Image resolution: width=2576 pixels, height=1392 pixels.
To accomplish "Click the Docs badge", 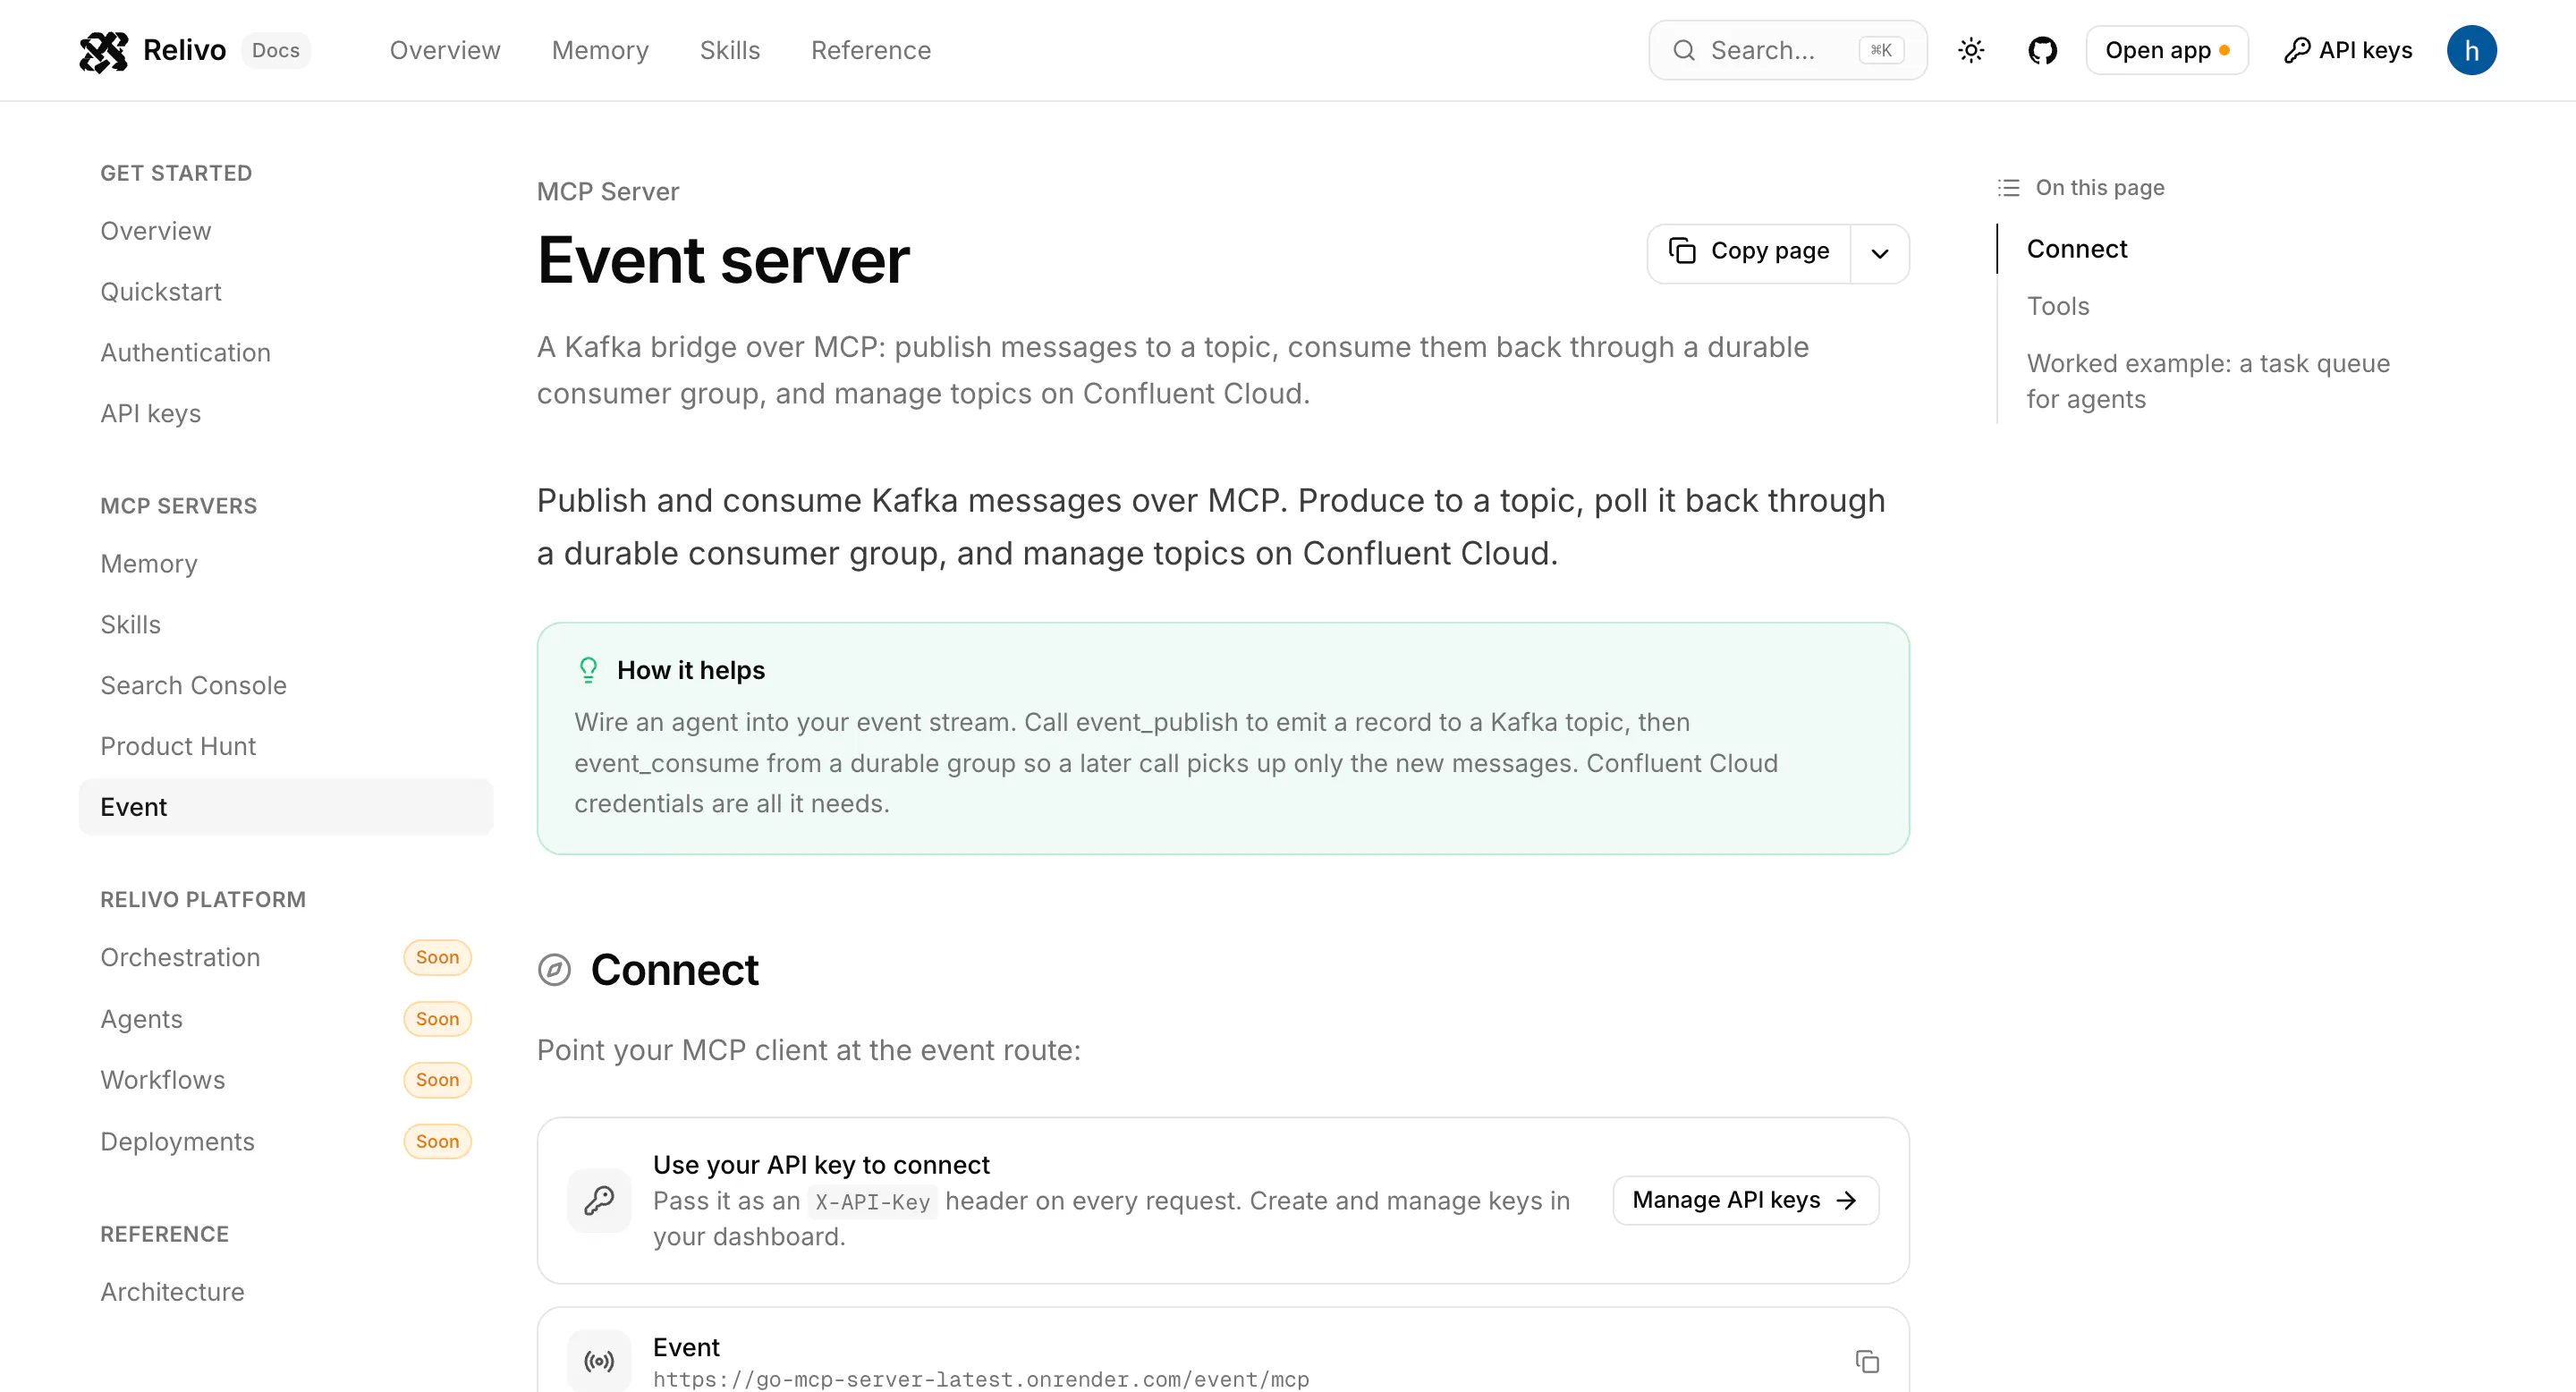I will click(275, 50).
